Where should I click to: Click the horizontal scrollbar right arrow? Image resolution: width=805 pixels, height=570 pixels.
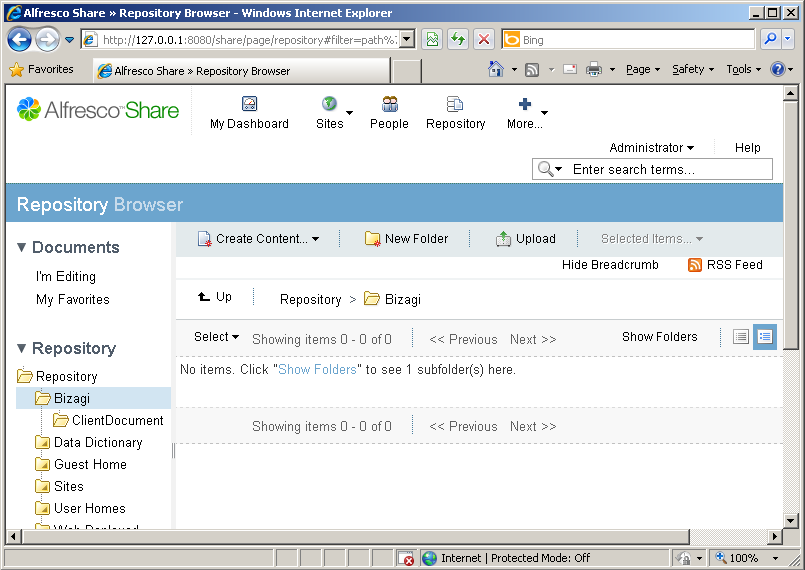(775, 537)
